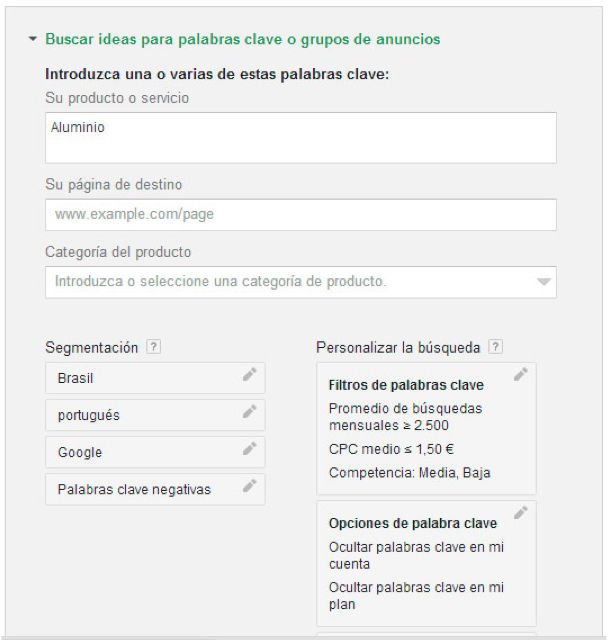Click pencil icon in Opciones de palabra clave
609x640 pixels.
[x=520, y=513]
